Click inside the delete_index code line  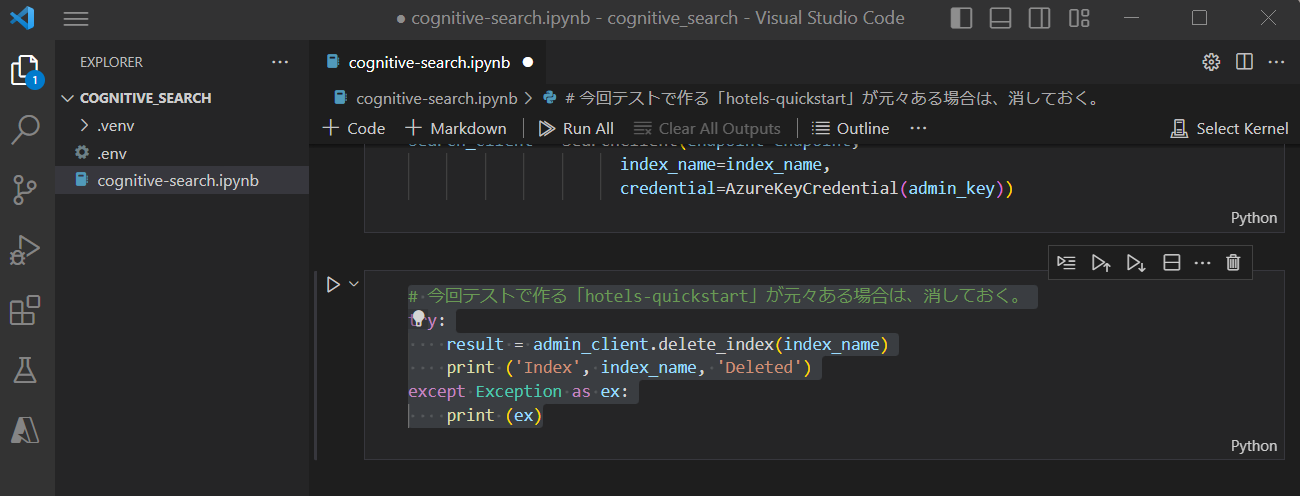(x=667, y=344)
